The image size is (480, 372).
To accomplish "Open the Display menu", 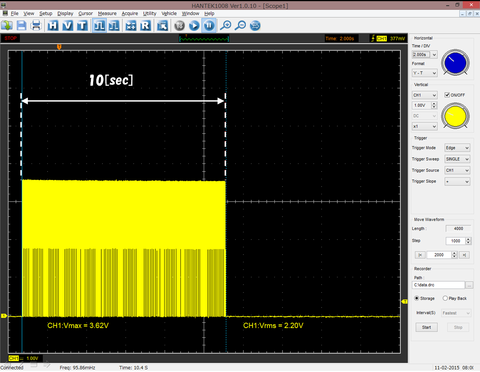I will 65,13.
